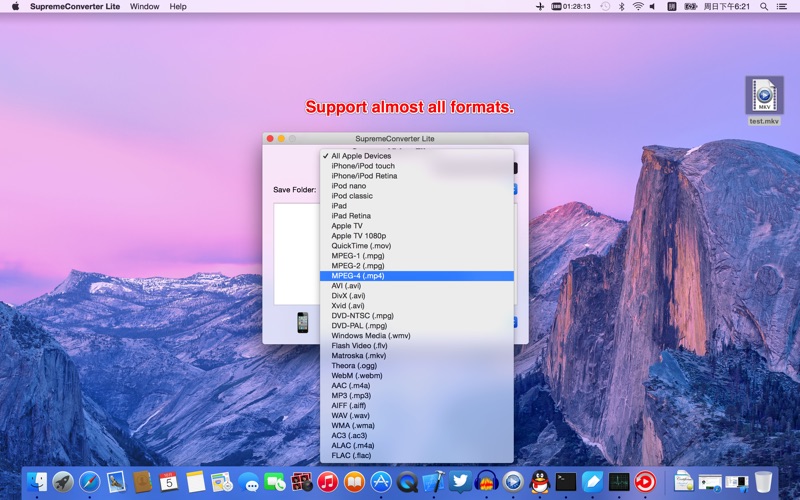Open SupremeConverter Lite app menu
The image size is (800, 500).
pyautogui.click(x=75, y=7)
